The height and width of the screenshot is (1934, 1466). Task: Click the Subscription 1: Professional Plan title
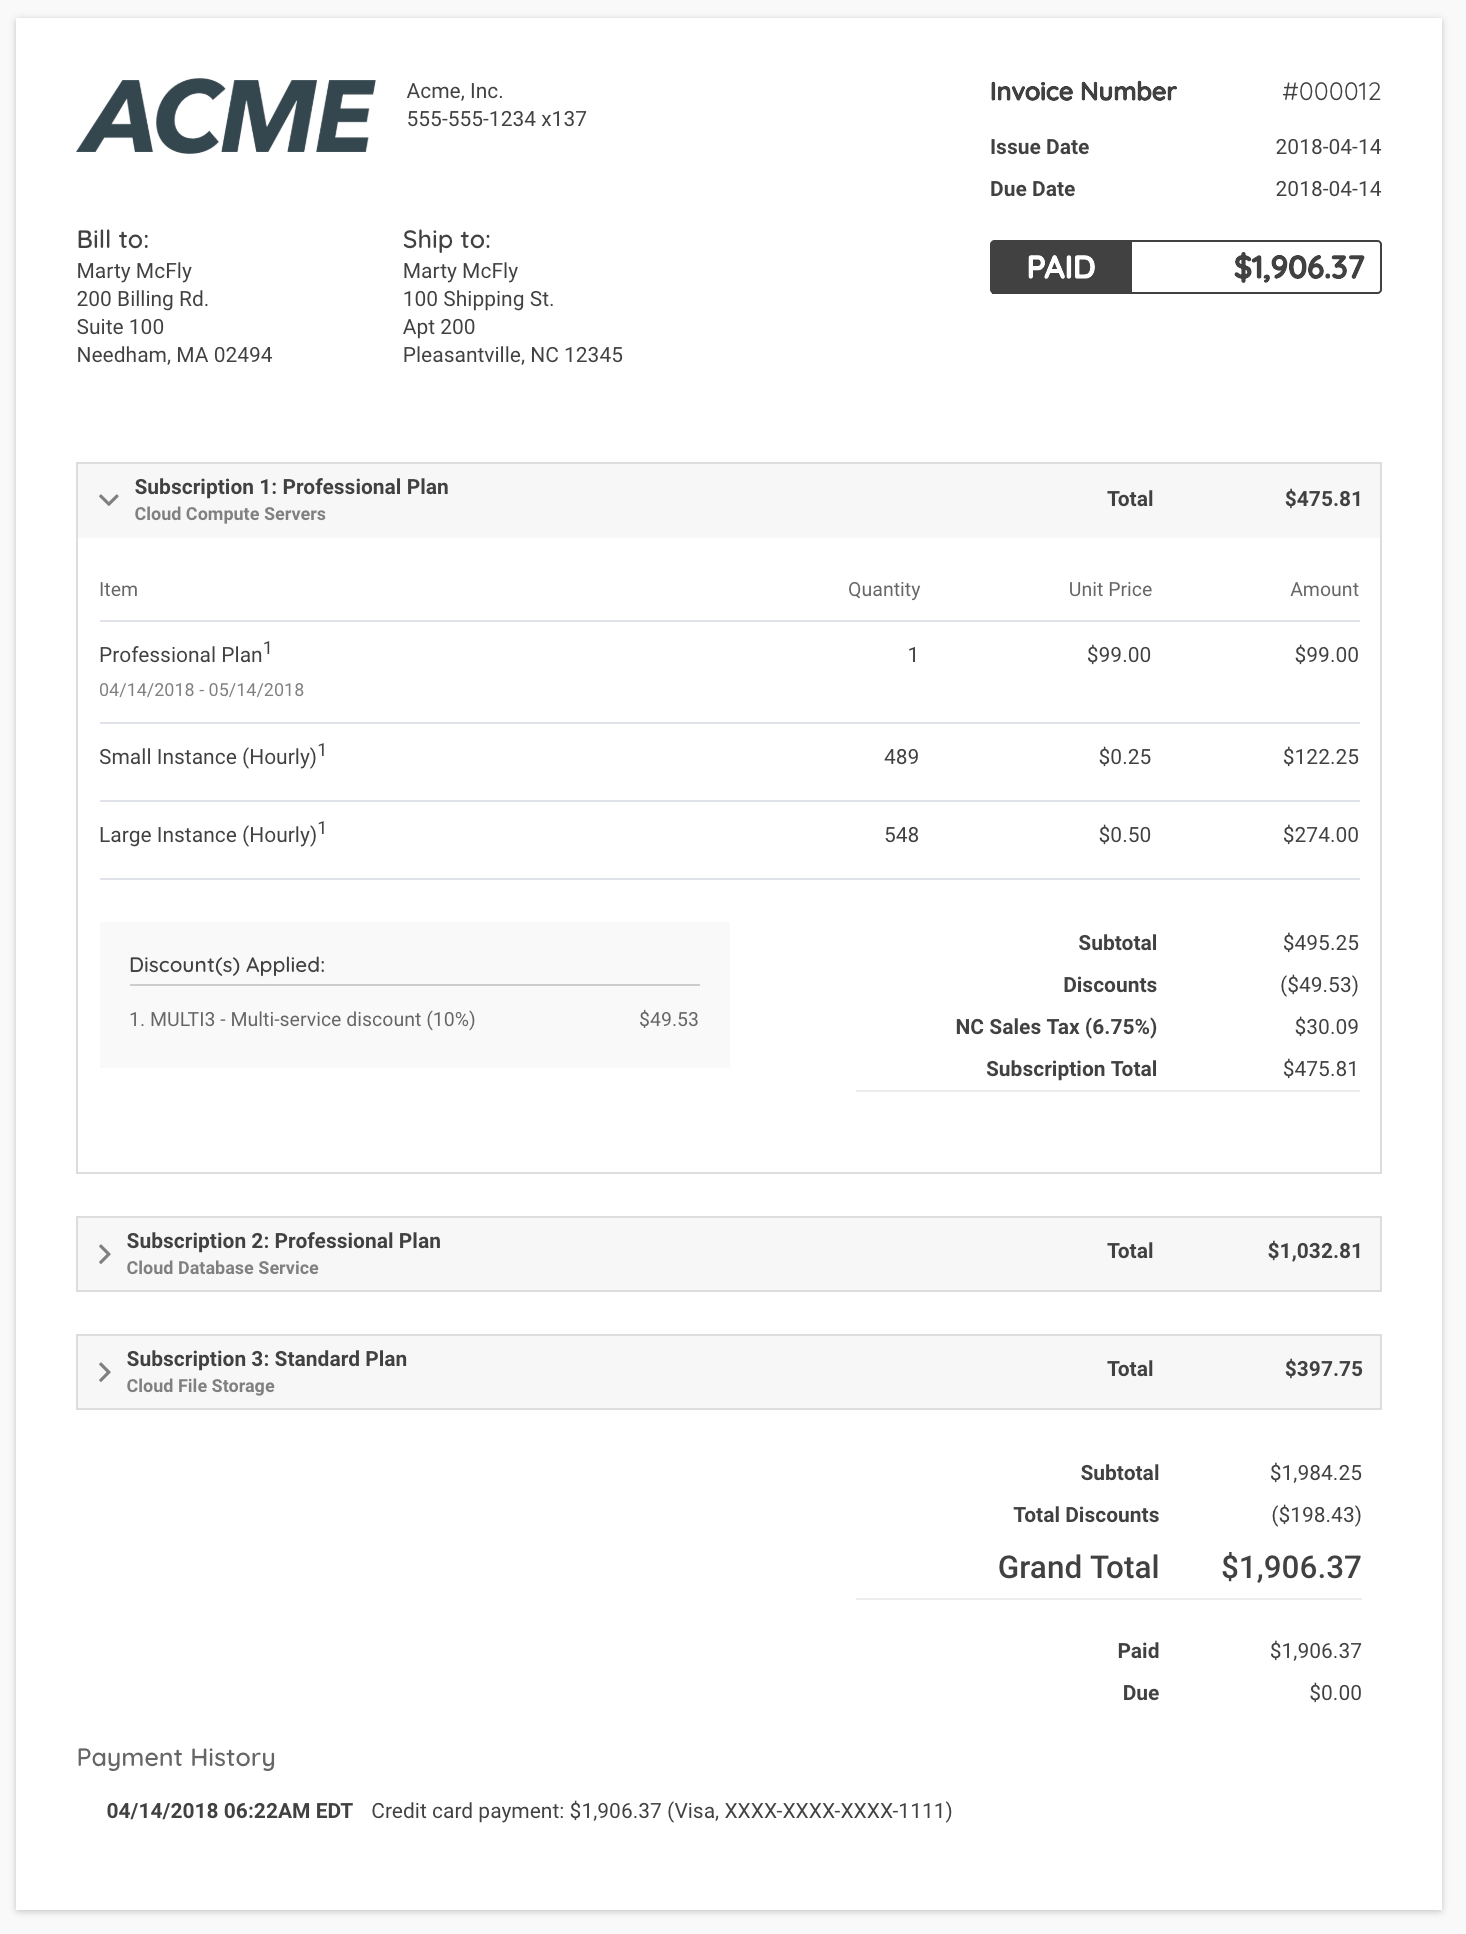pos(291,487)
